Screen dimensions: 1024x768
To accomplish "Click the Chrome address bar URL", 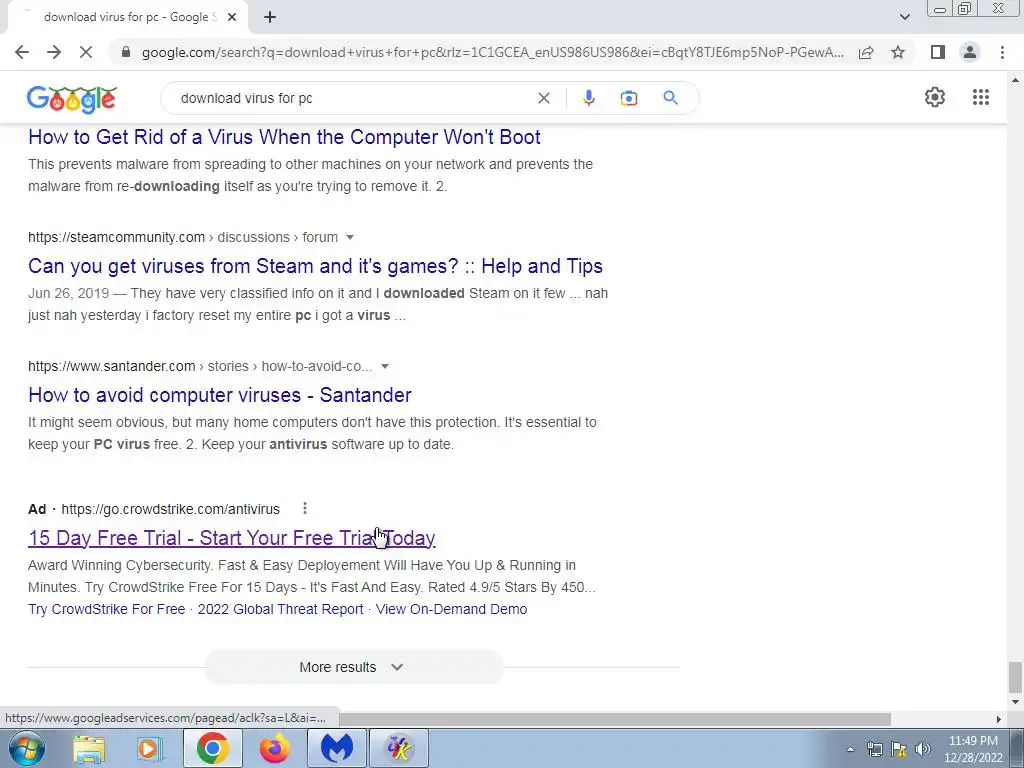I will coord(492,52).
